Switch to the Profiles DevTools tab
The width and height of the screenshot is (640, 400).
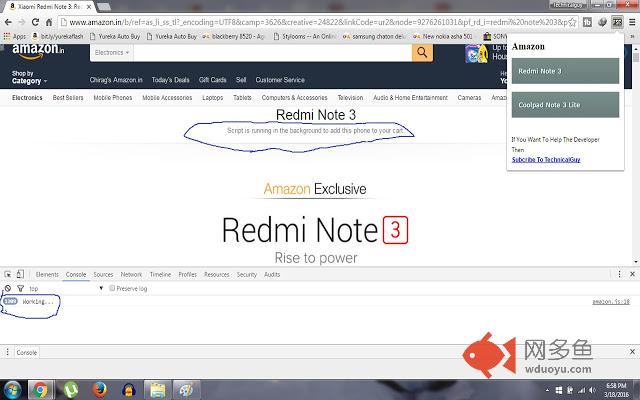(x=188, y=274)
